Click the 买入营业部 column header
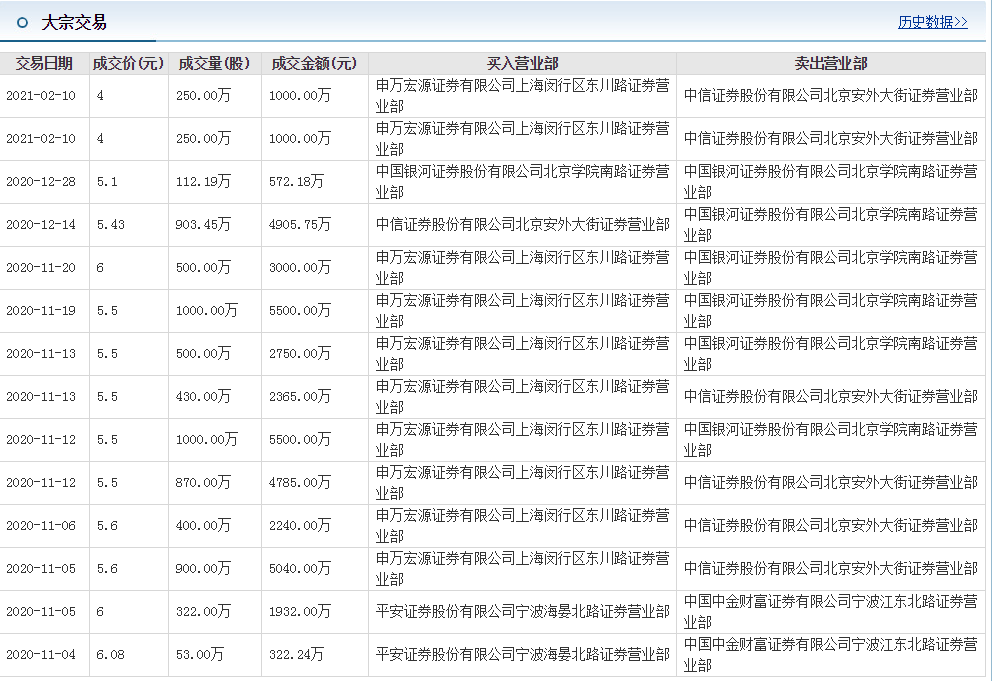The height and width of the screenshot is (681, 992). pyautogui.click(x=523, y=63)
